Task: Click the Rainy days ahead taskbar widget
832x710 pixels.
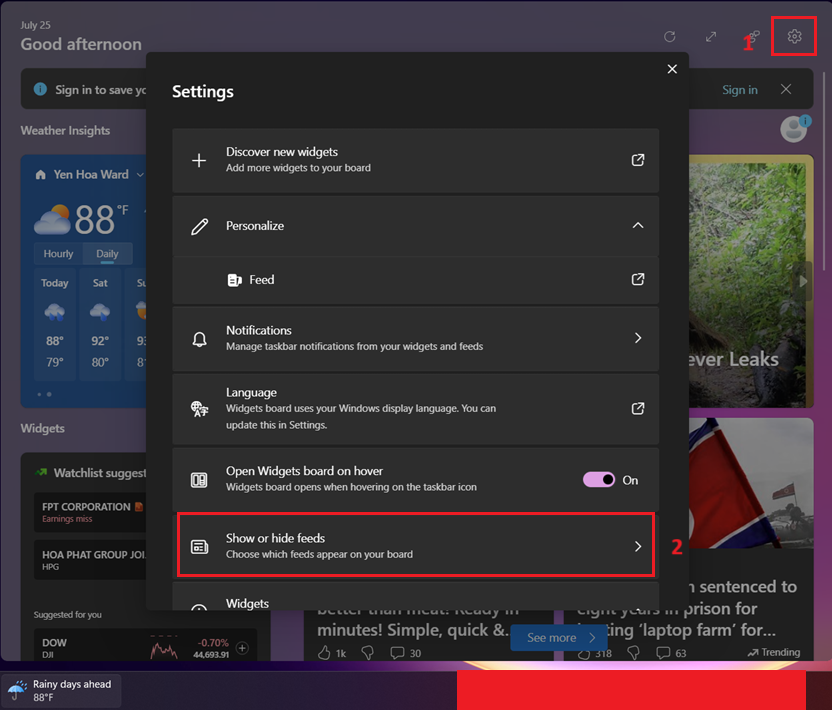Action: point(60,689)
